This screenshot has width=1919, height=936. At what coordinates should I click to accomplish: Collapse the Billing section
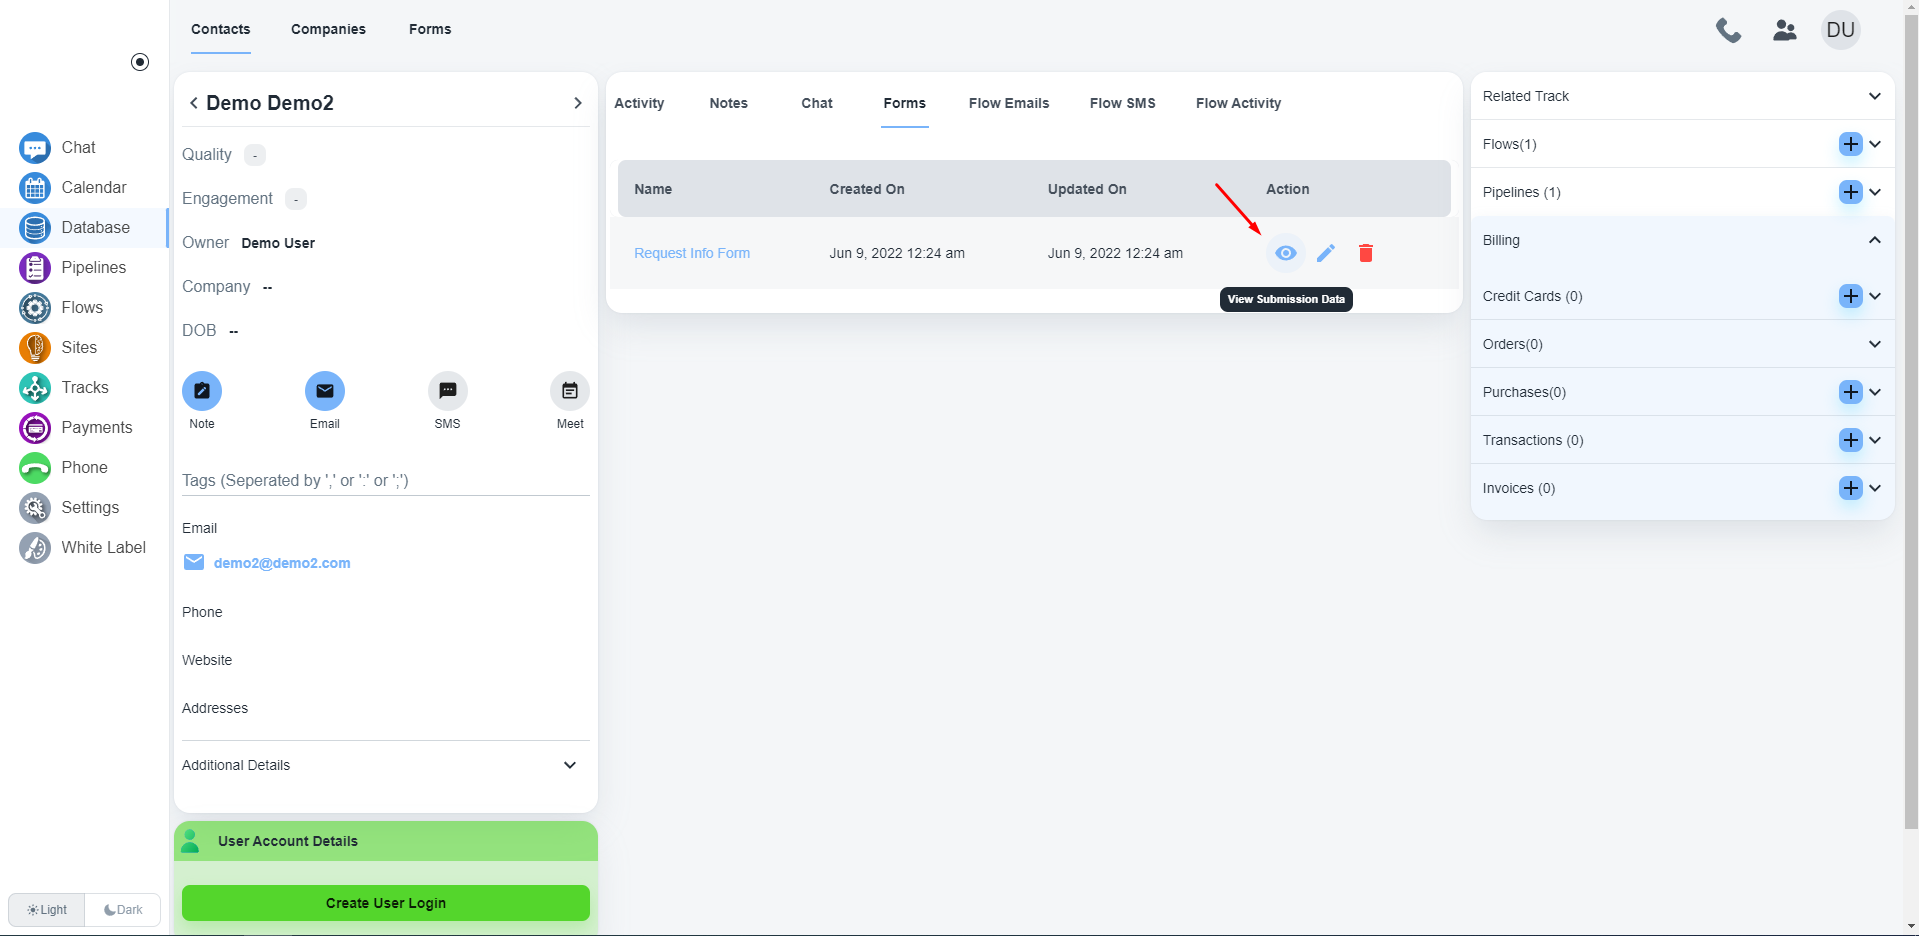(1874, 240)
